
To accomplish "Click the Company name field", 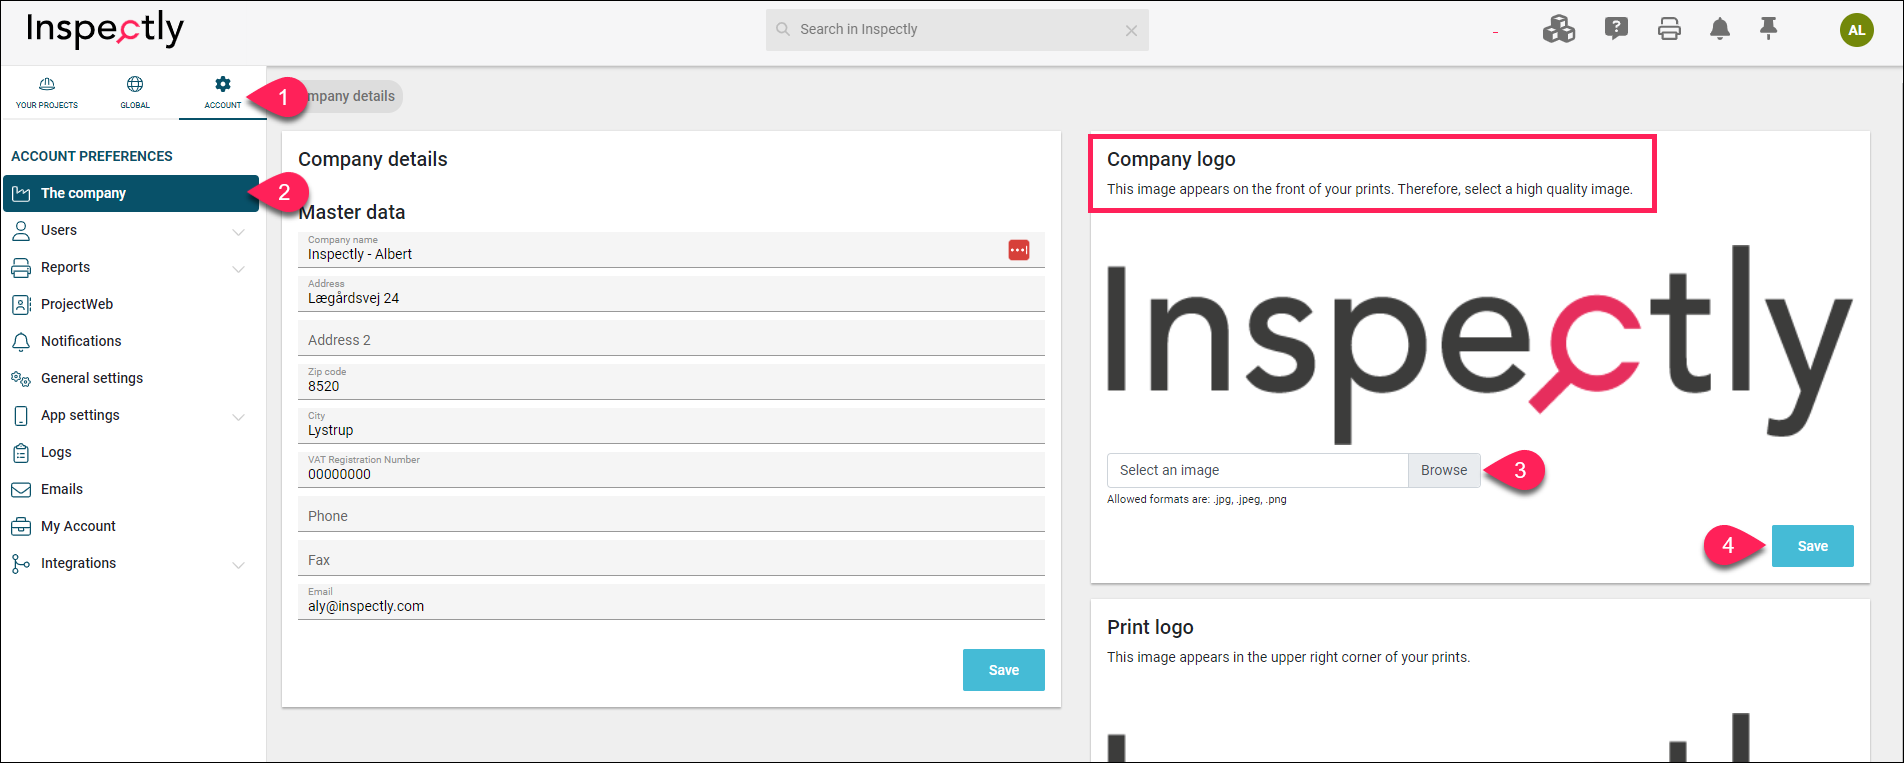I will (671, 250).
